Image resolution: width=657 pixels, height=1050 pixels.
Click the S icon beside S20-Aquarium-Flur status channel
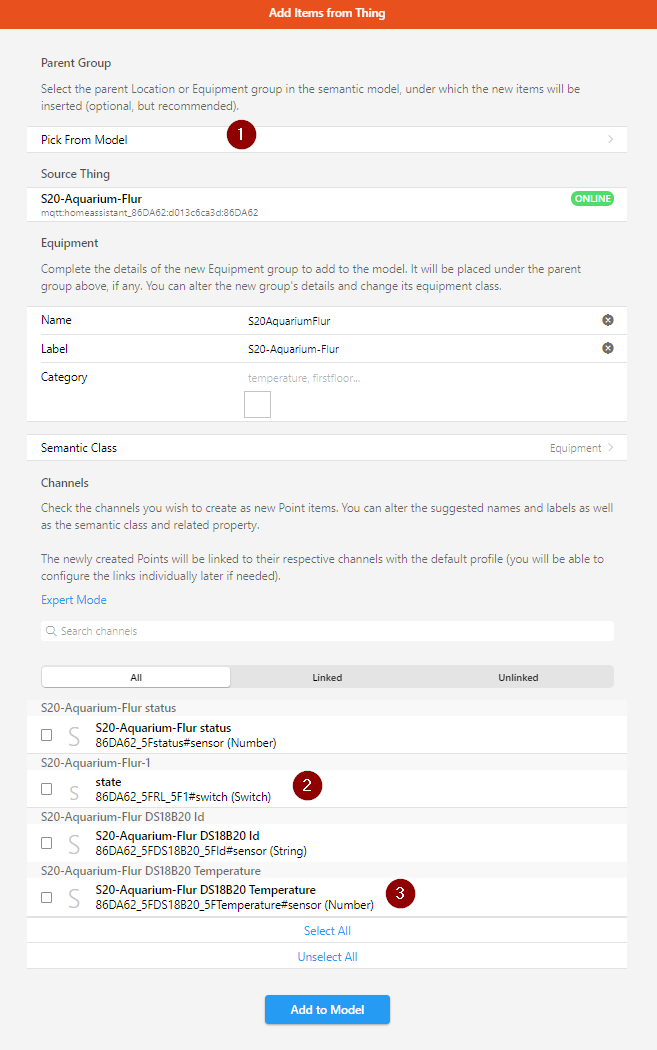click(x=73, y=736)
